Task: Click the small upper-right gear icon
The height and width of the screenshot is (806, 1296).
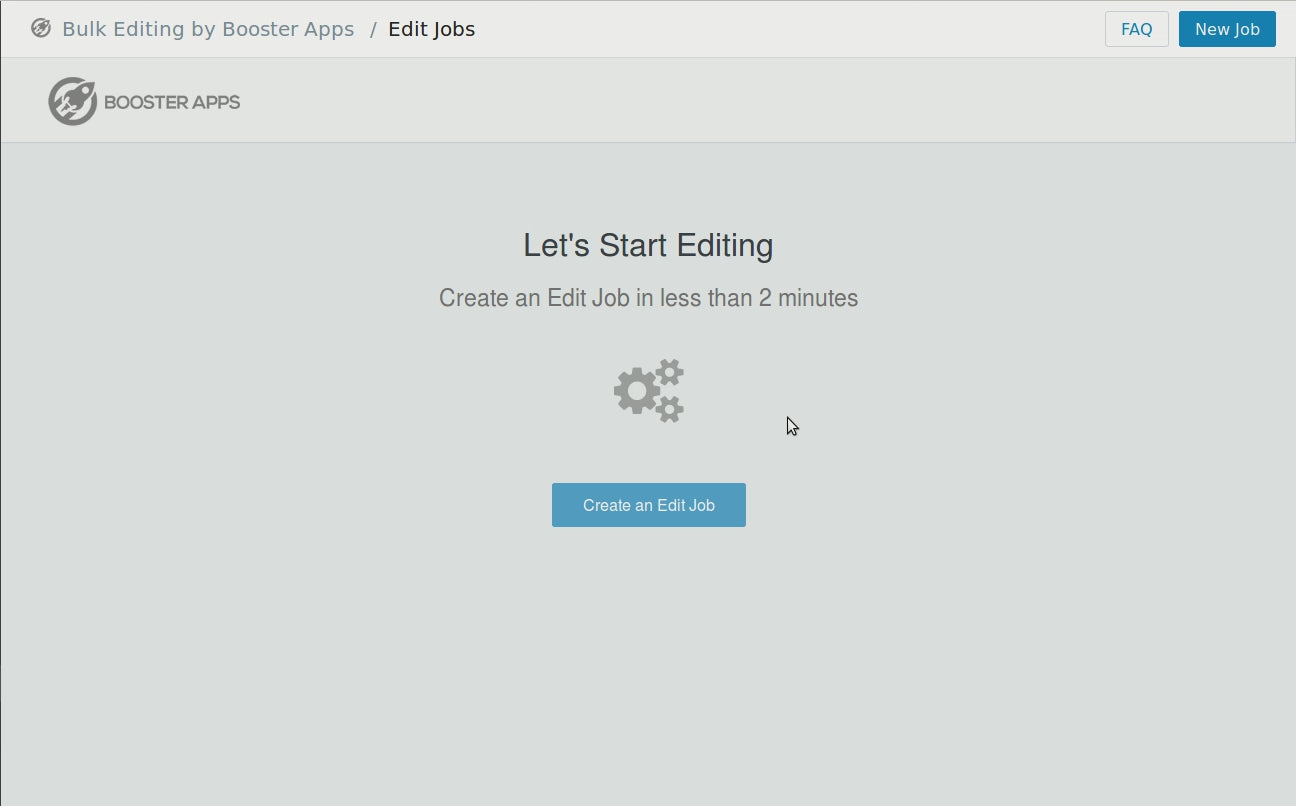Action: [x=670, y=373]
